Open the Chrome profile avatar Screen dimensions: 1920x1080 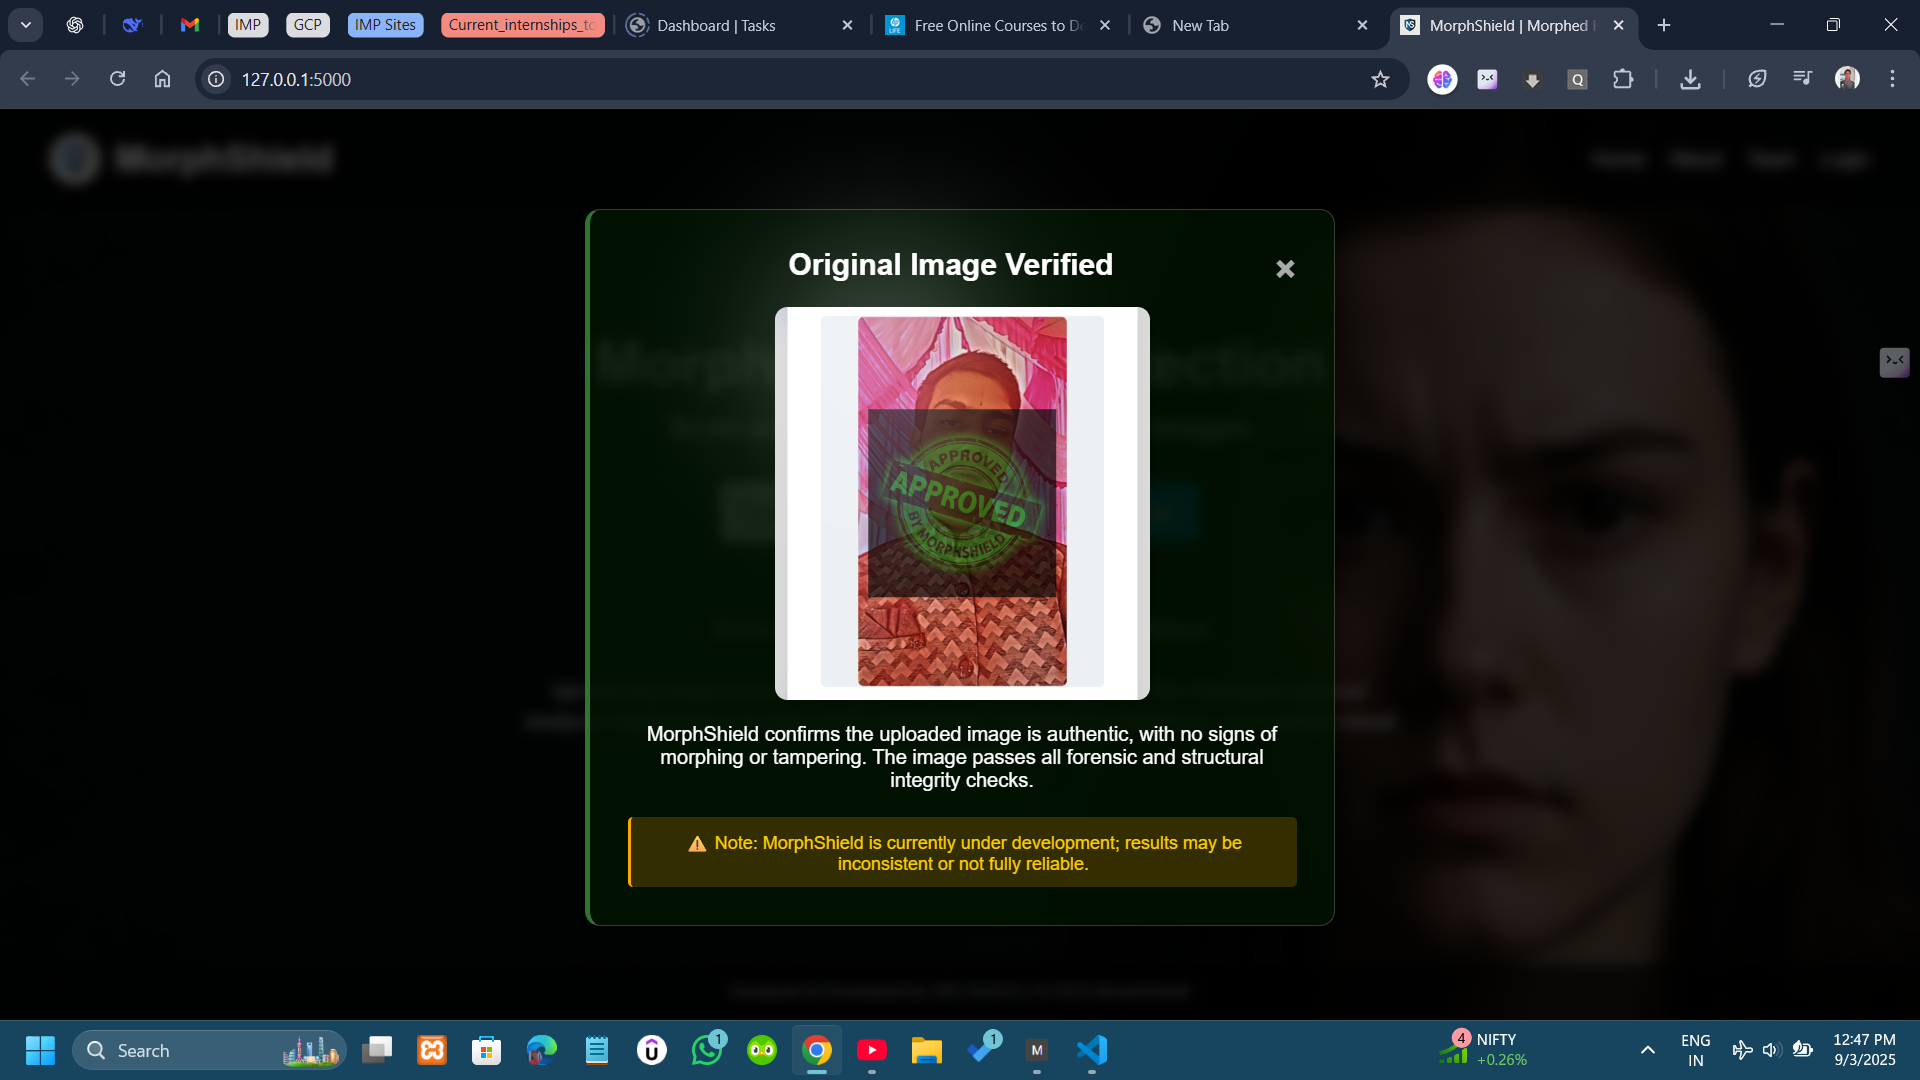pos(1847,79)
